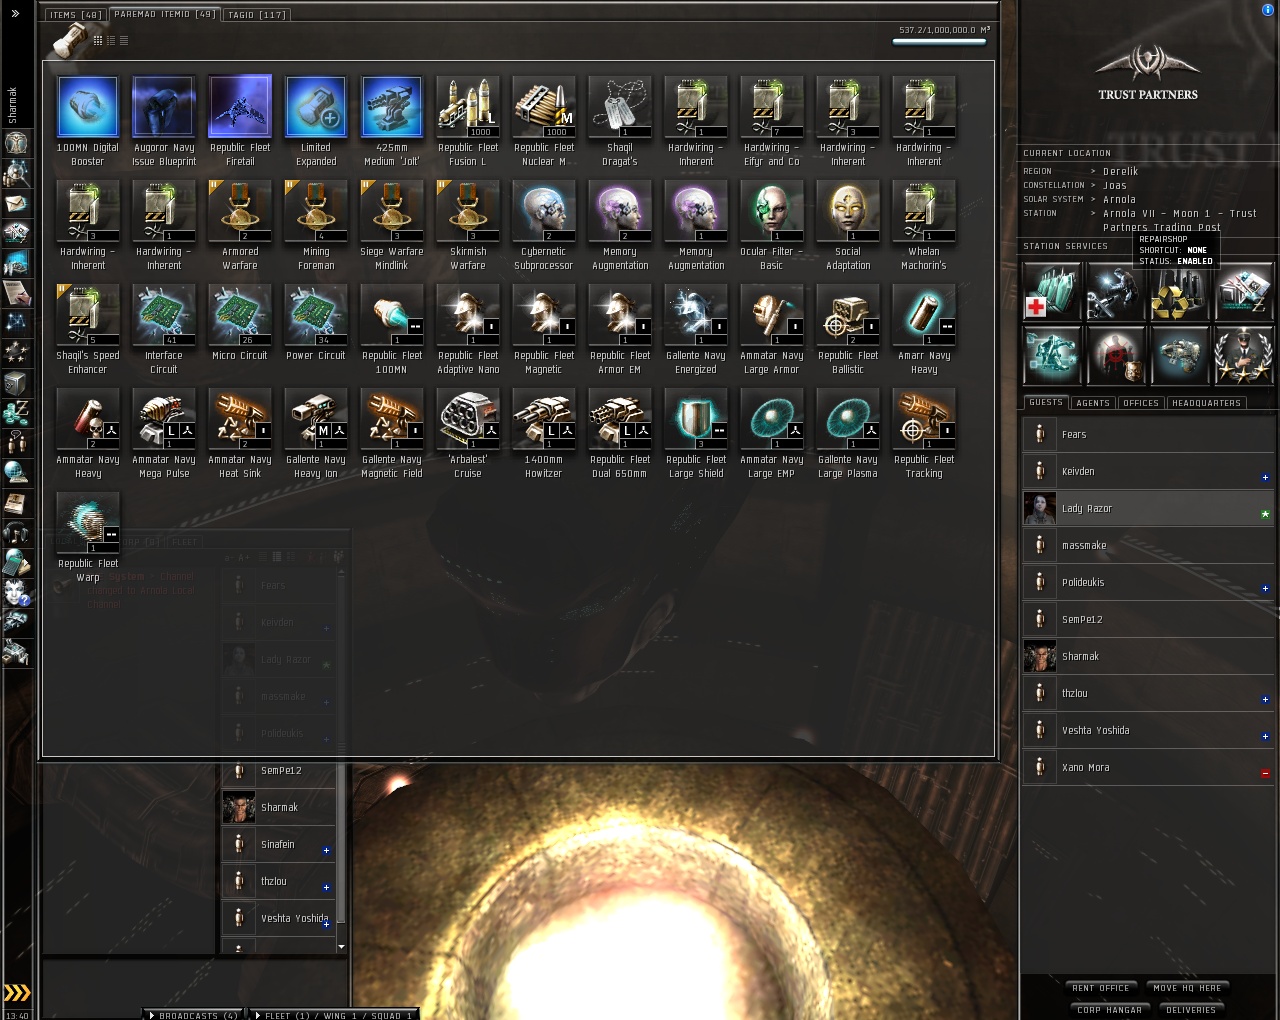Open People and Places magnifier icon
This screenshot has height=1020, width=1280.
pos(16,173)
